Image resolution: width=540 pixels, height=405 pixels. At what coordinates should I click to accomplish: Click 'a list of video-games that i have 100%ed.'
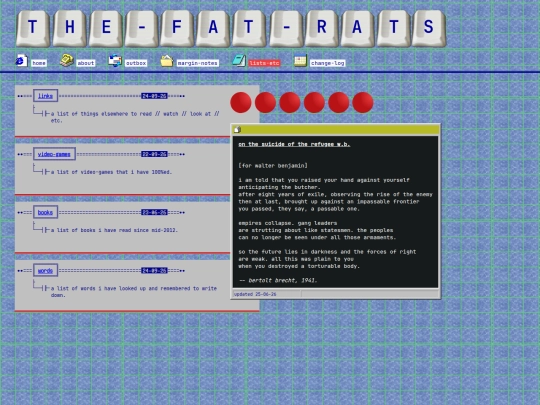point(111,172)
